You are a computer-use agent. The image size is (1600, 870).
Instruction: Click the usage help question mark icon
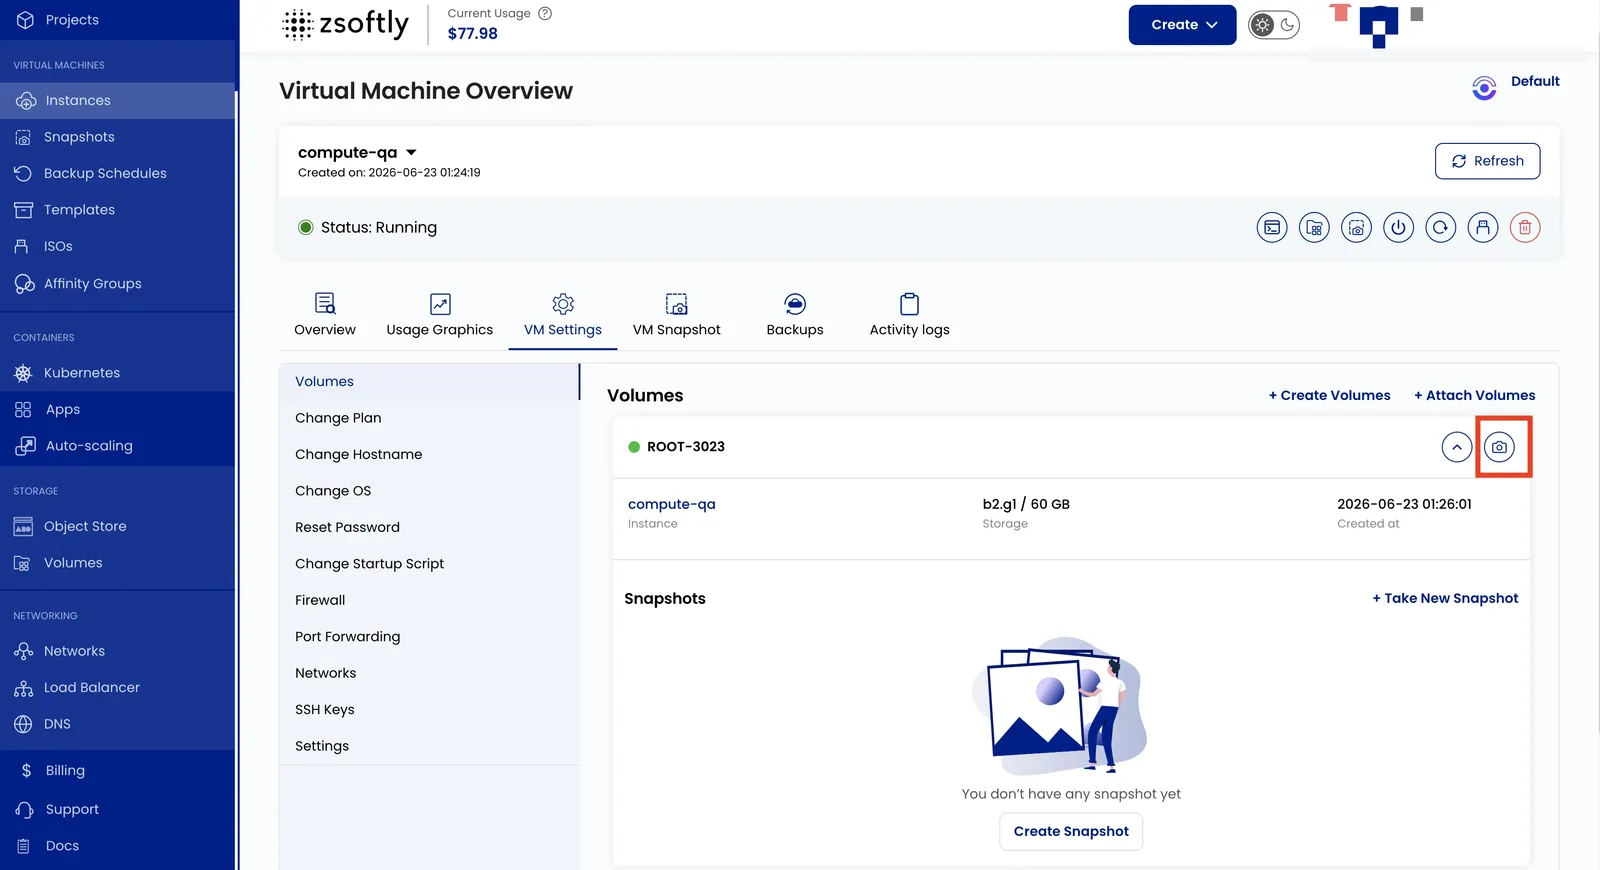click(545, 13)
